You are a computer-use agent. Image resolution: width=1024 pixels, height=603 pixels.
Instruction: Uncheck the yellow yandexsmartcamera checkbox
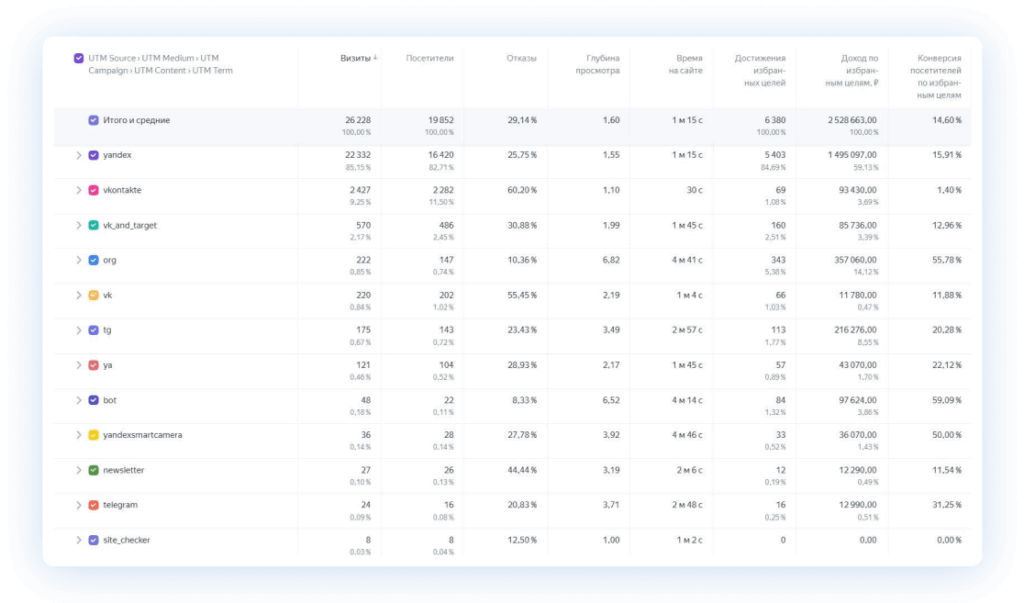point(93,435)
